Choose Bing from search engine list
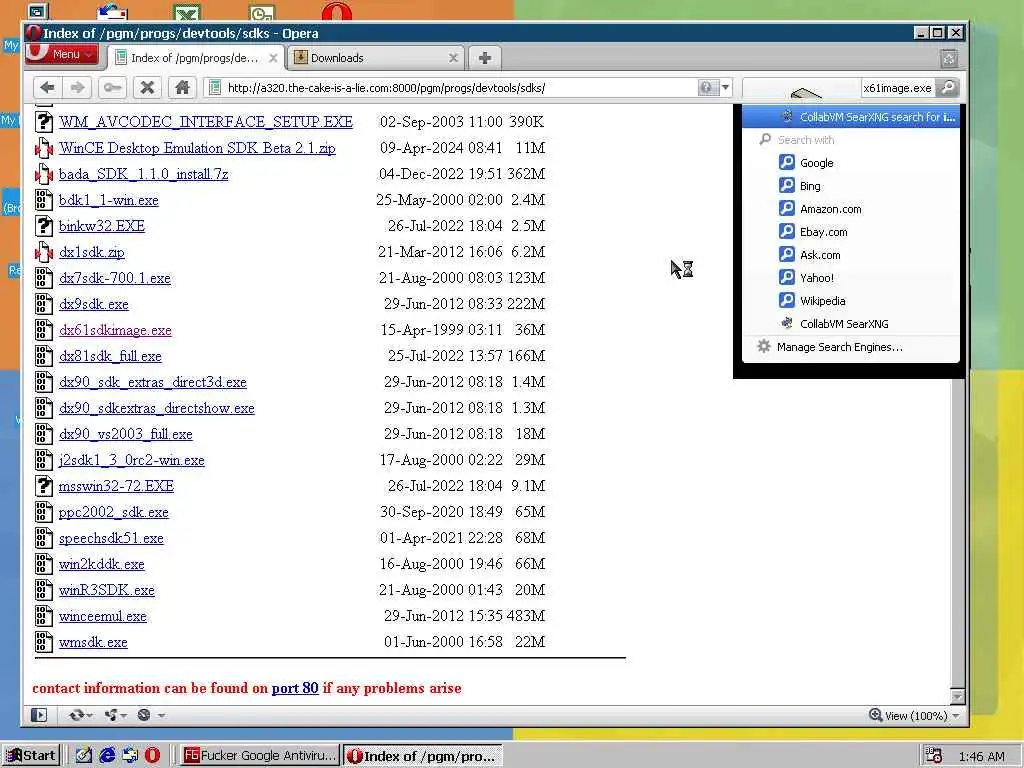Viewport: 1024px width, 768px height. coord(851,186)
